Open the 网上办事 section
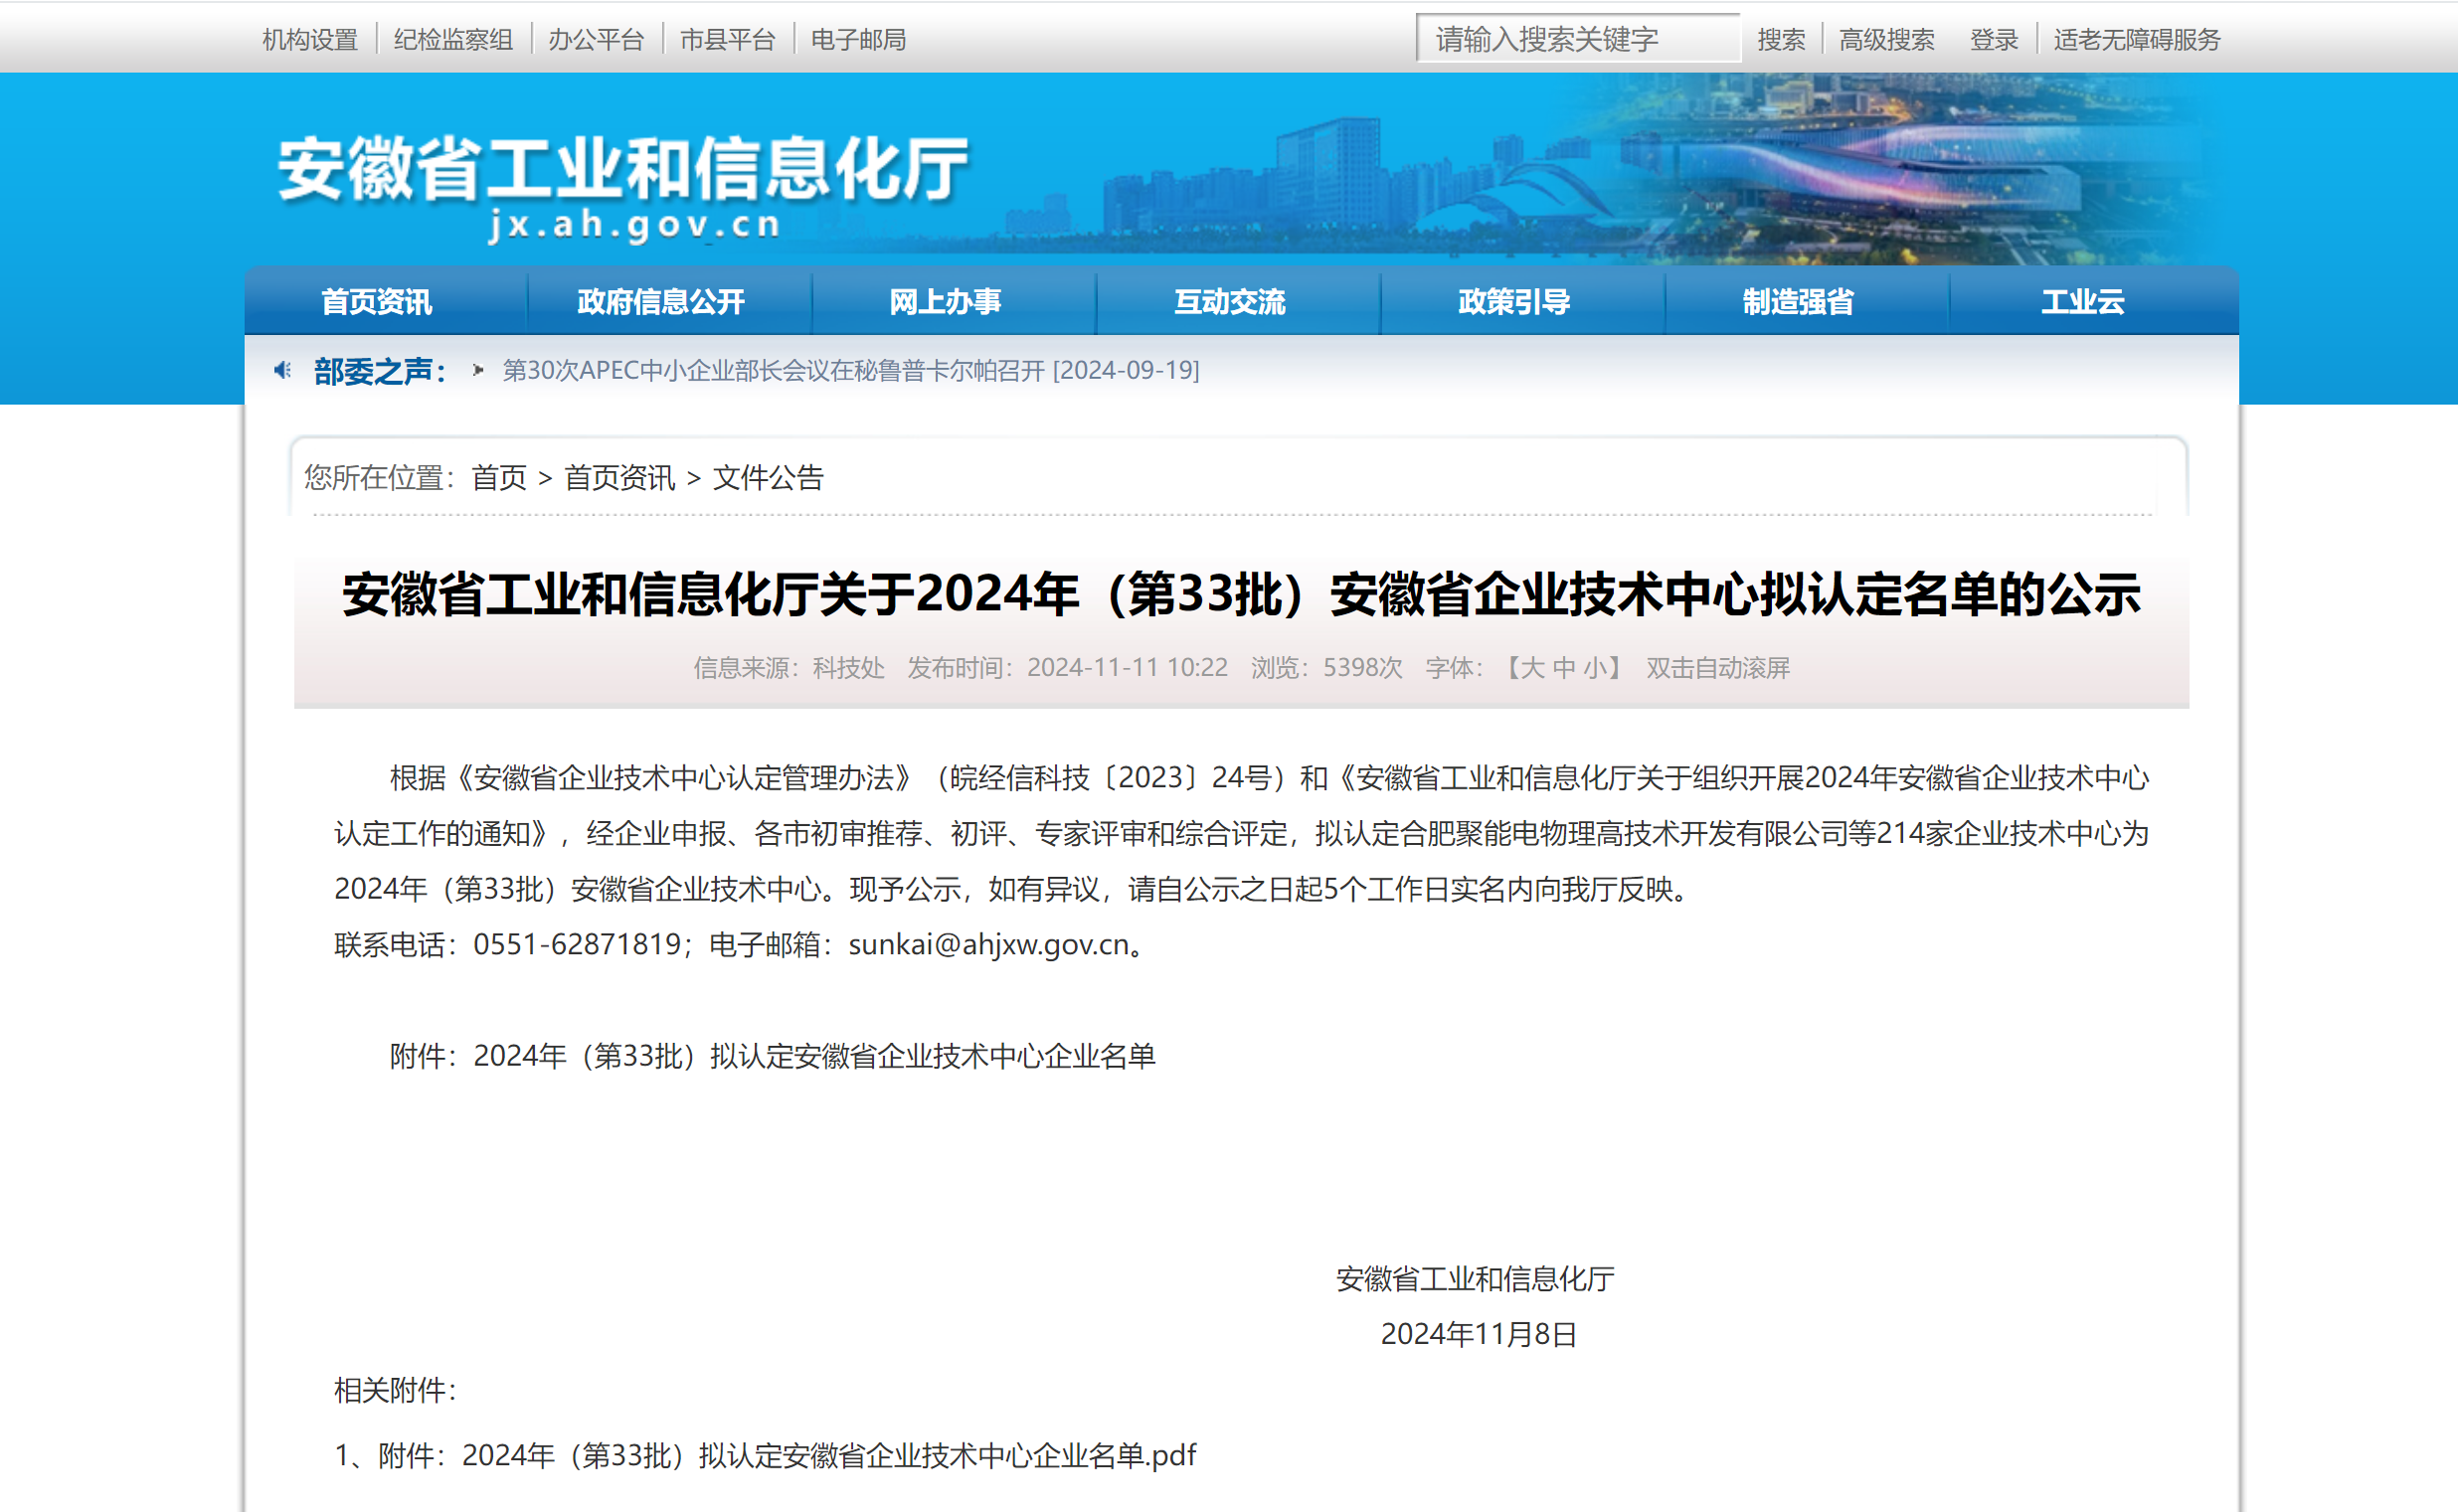Screen dimensions: 2458x1512 coord(945,301)
